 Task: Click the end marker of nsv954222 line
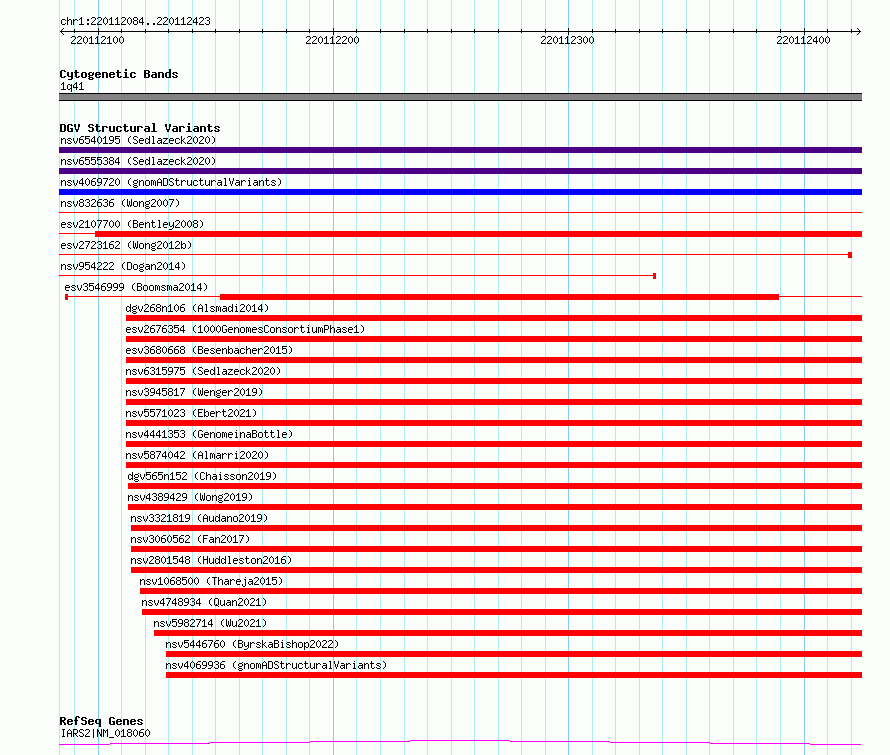coord(654,276)
